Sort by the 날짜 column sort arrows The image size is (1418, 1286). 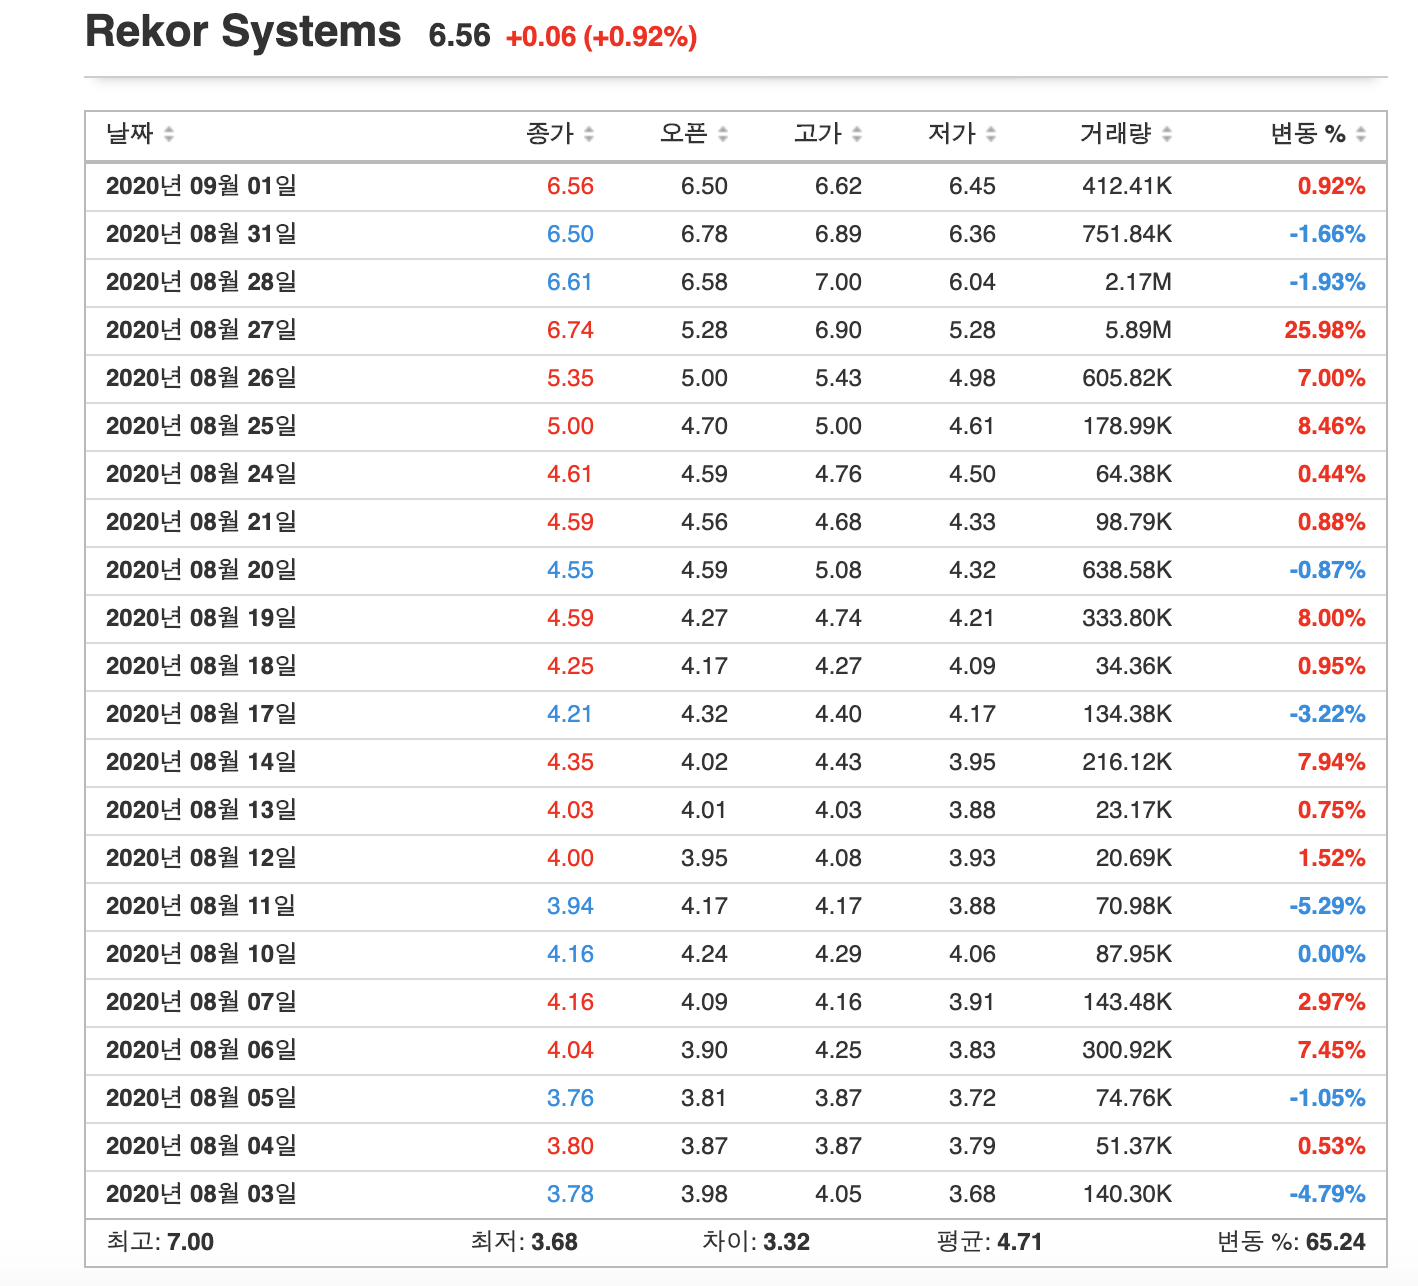[169, 134]
